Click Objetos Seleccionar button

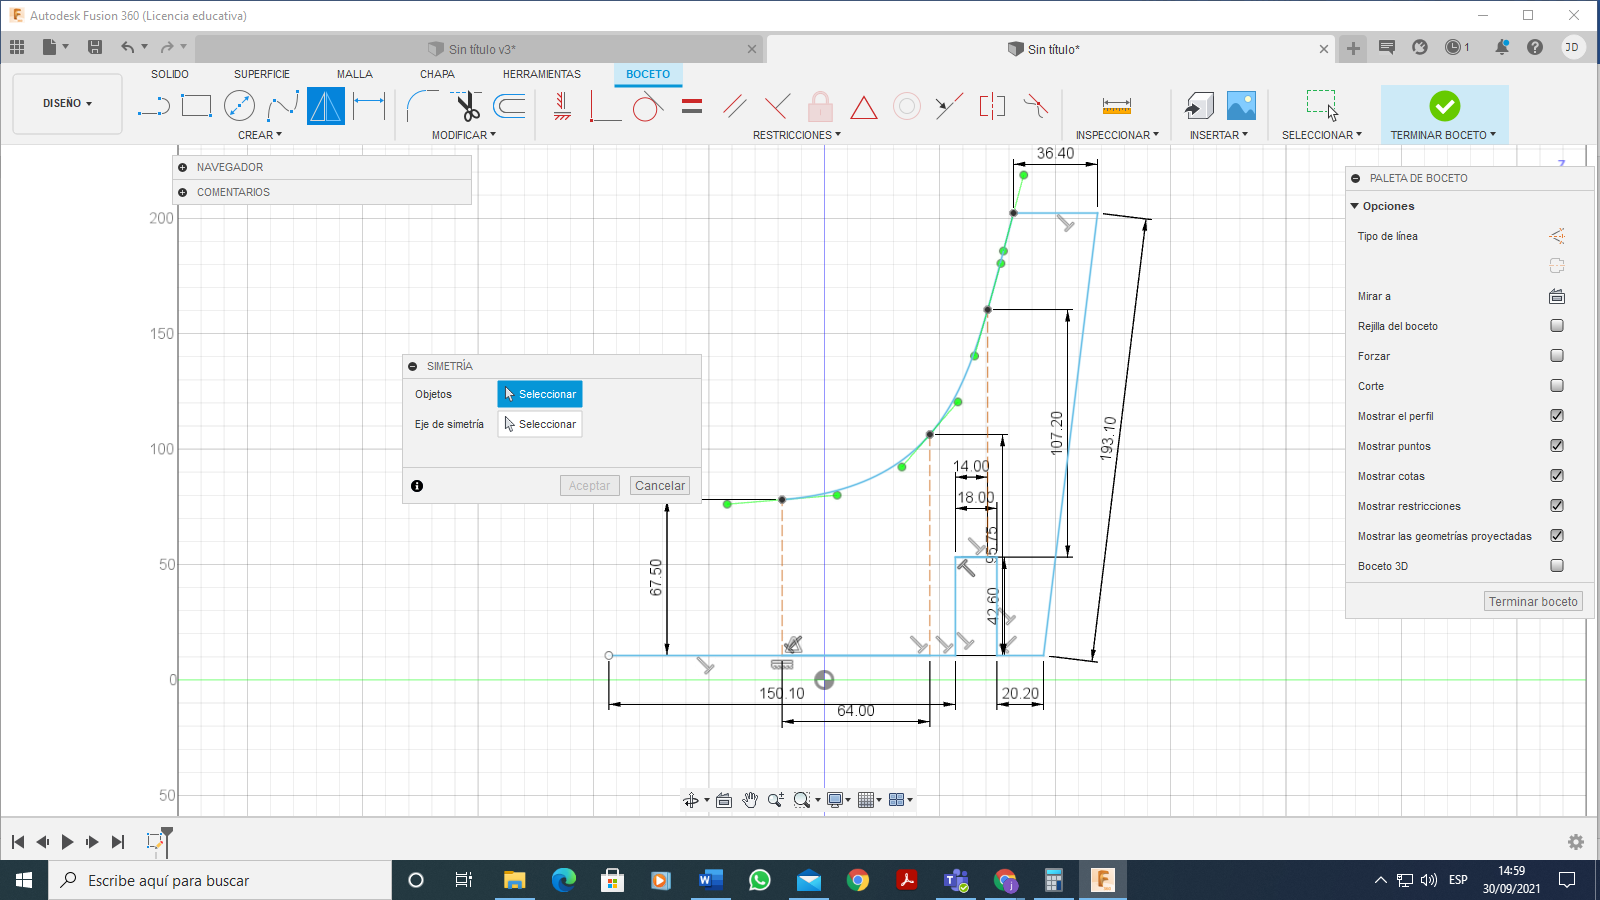[x=540, y=394]
